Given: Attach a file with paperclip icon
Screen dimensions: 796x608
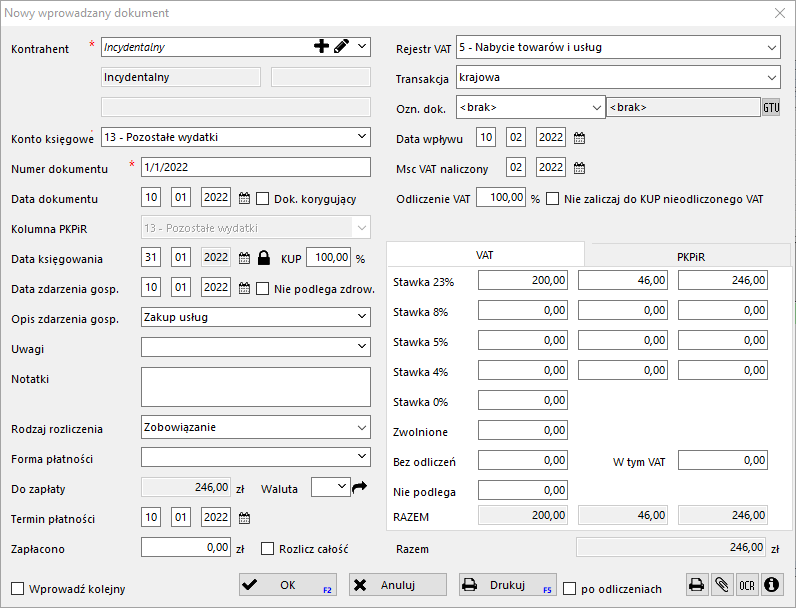Looking at the screenshot, I should 721,585.
